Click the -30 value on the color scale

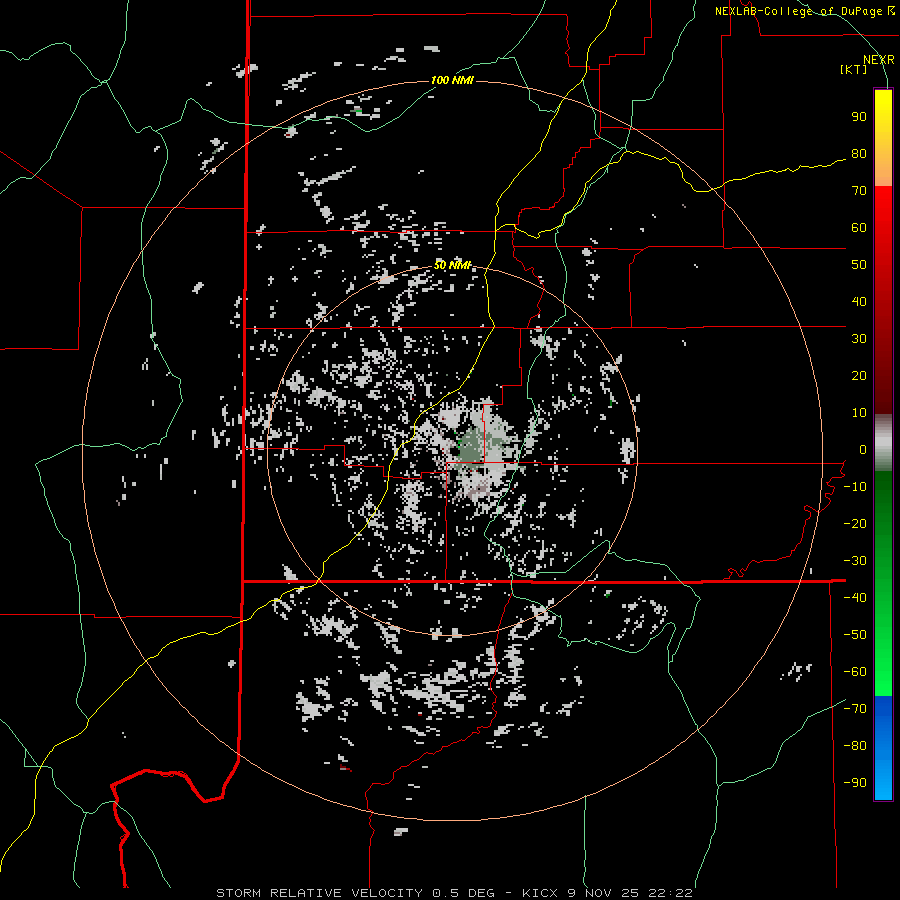click(855, 561)
